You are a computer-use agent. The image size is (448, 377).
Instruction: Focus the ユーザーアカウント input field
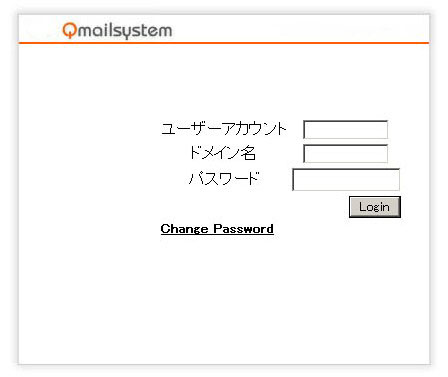pos(345,130)
